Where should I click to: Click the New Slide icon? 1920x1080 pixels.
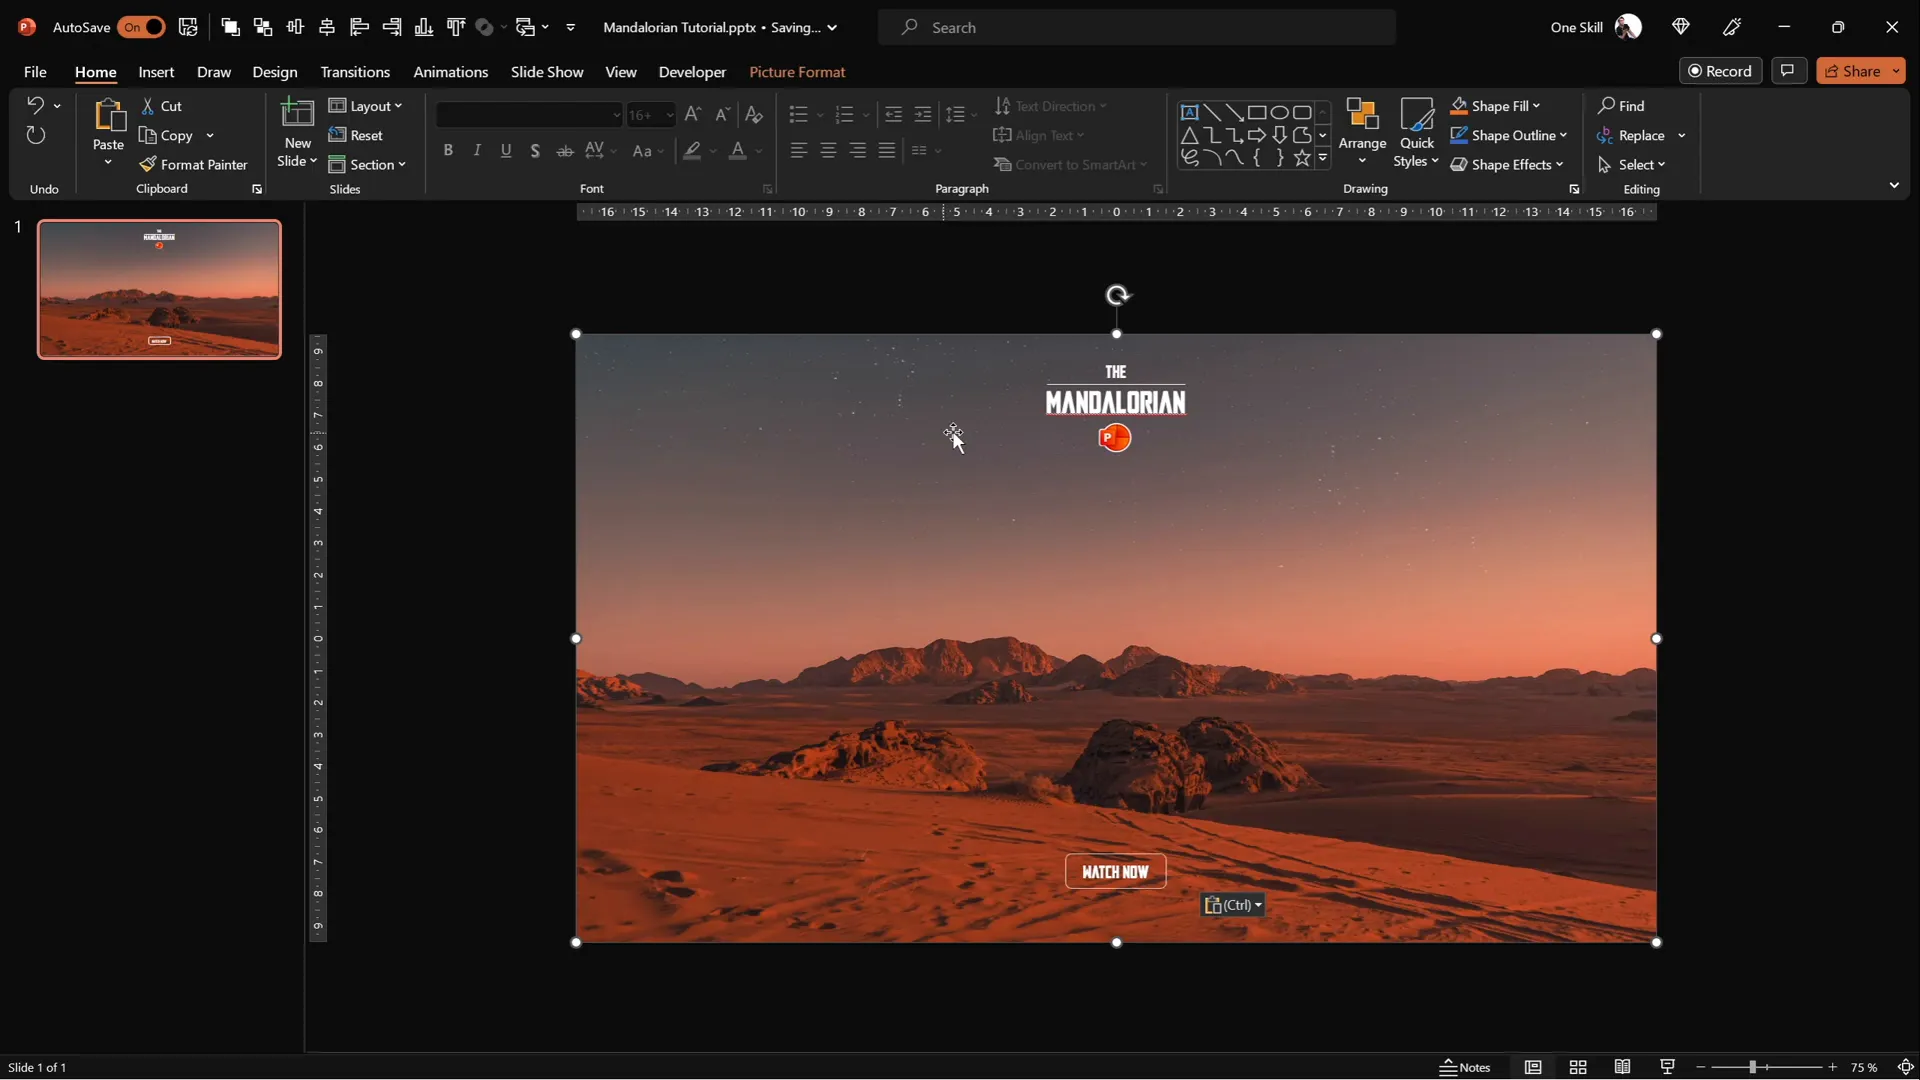tap(297, 113)
